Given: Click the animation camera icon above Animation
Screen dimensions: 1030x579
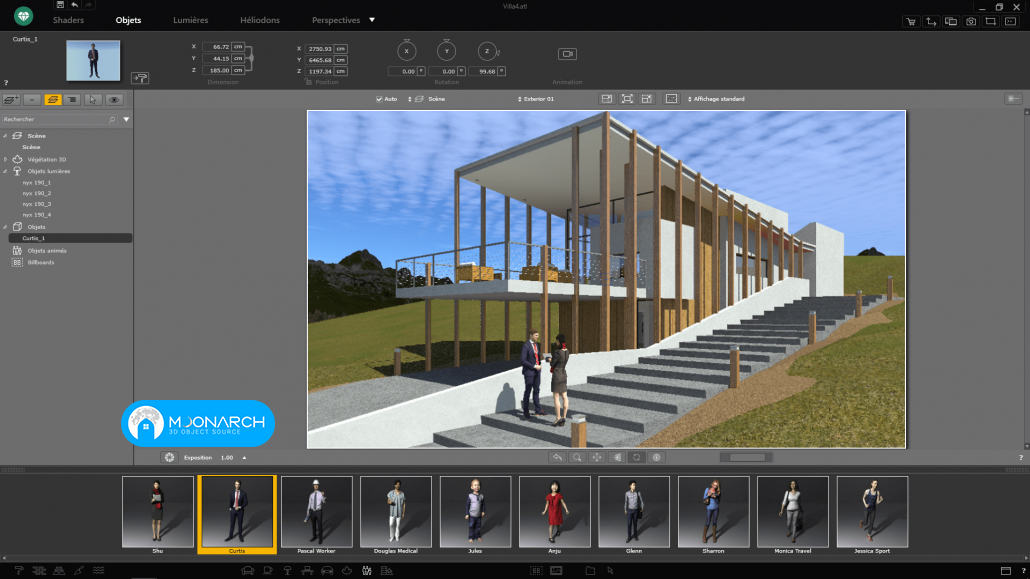Looking at the screenshot, I should (x=568, y=54).
